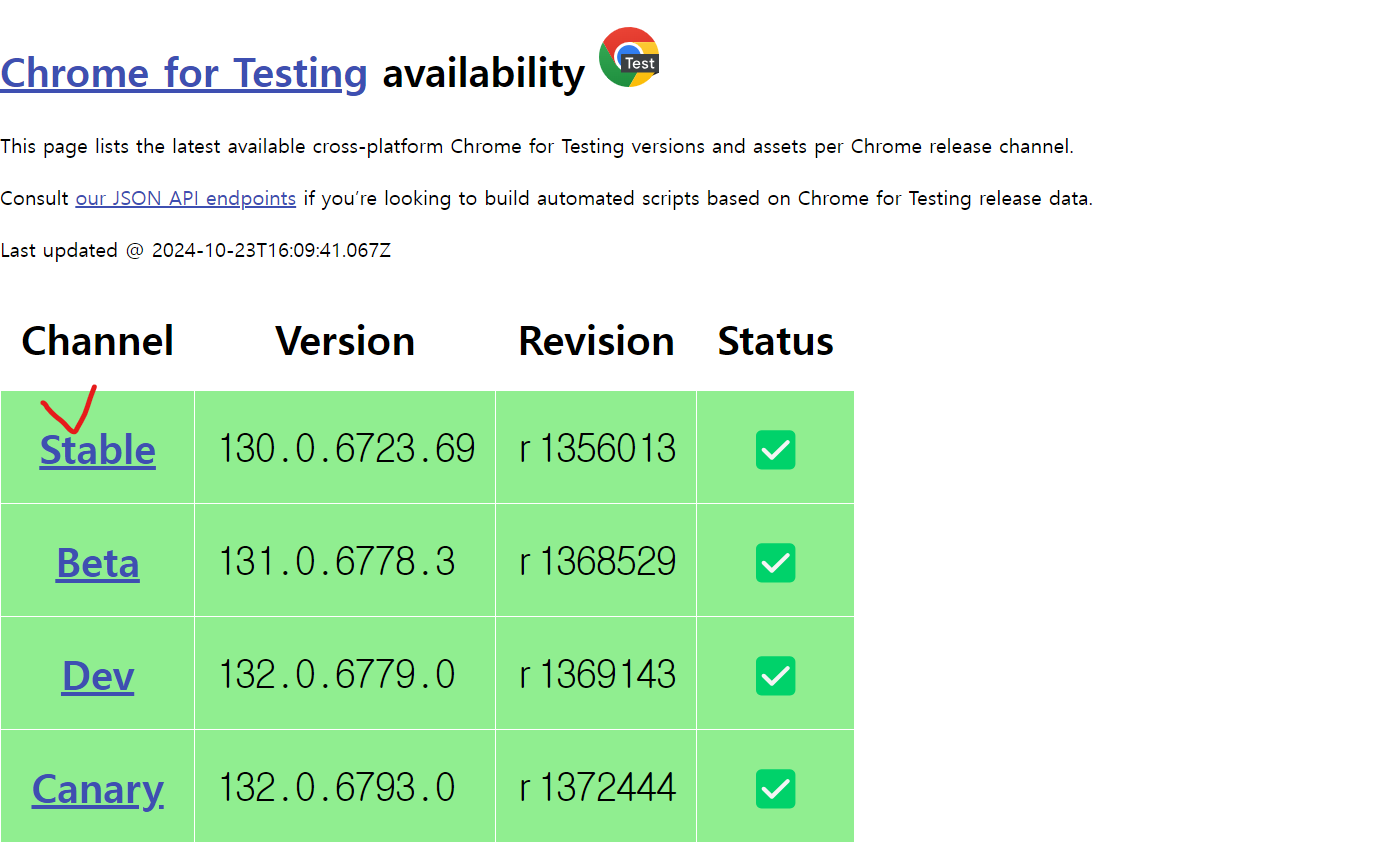Click revision r1368529 cell
This screenshot has width=1387, height=845.
coord(597,561)
